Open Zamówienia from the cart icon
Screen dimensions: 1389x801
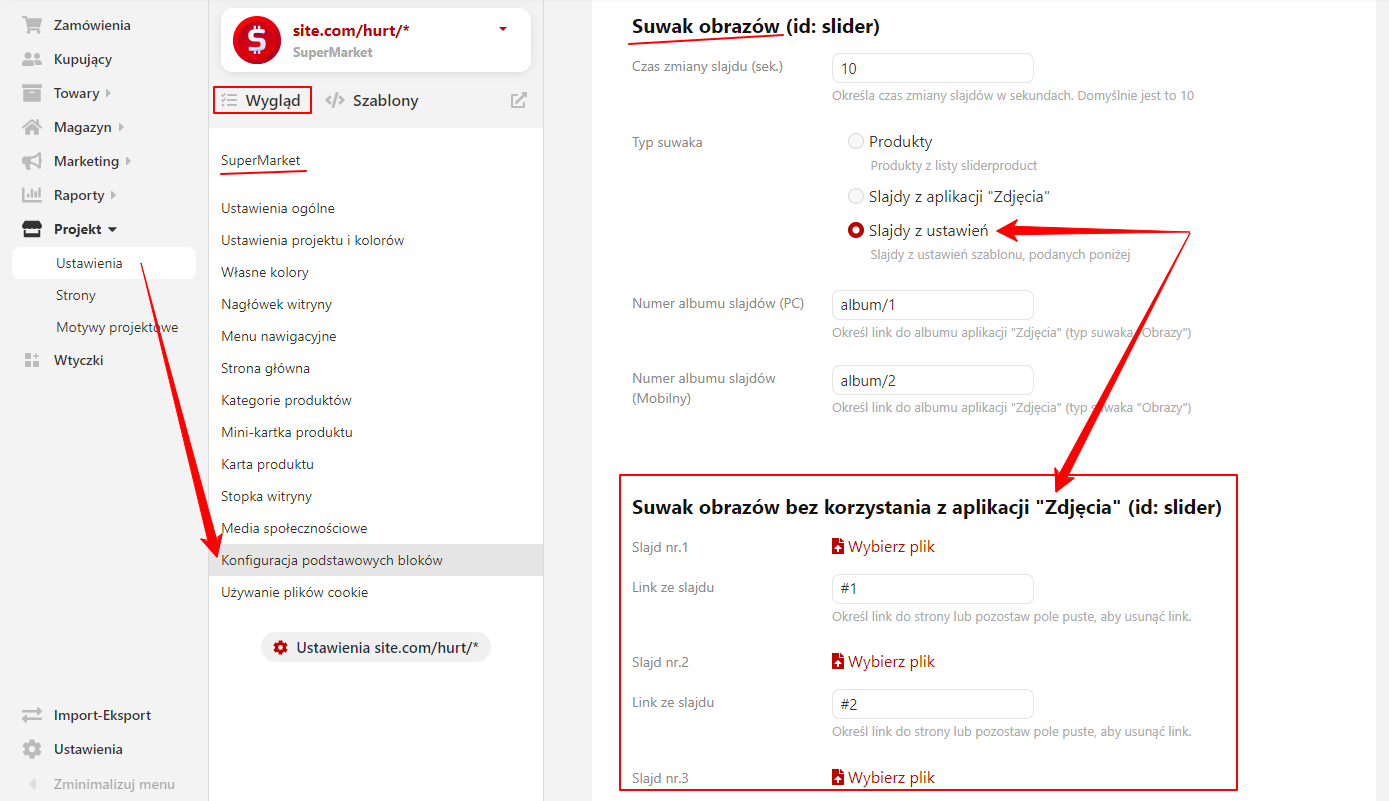(x=32, y=25)
